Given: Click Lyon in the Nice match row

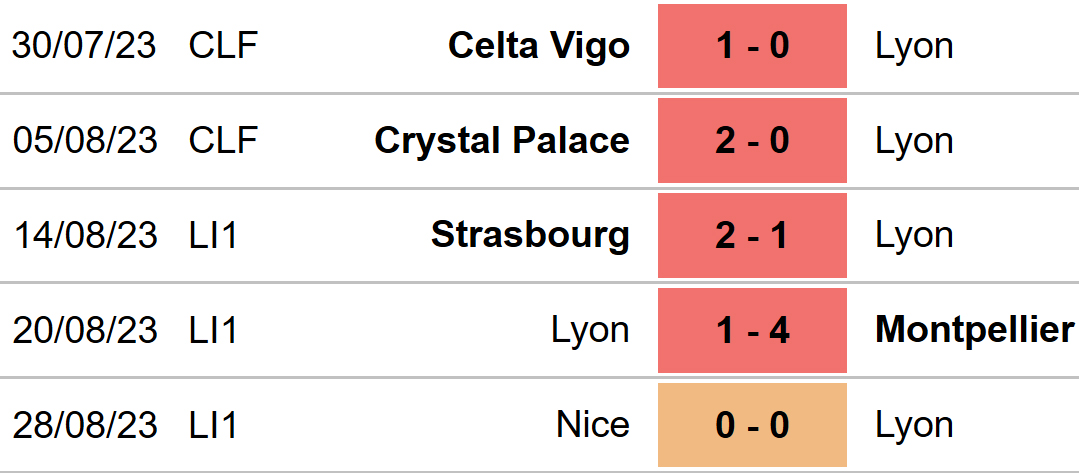Looking at the screenshot, I should coord(914,425).
